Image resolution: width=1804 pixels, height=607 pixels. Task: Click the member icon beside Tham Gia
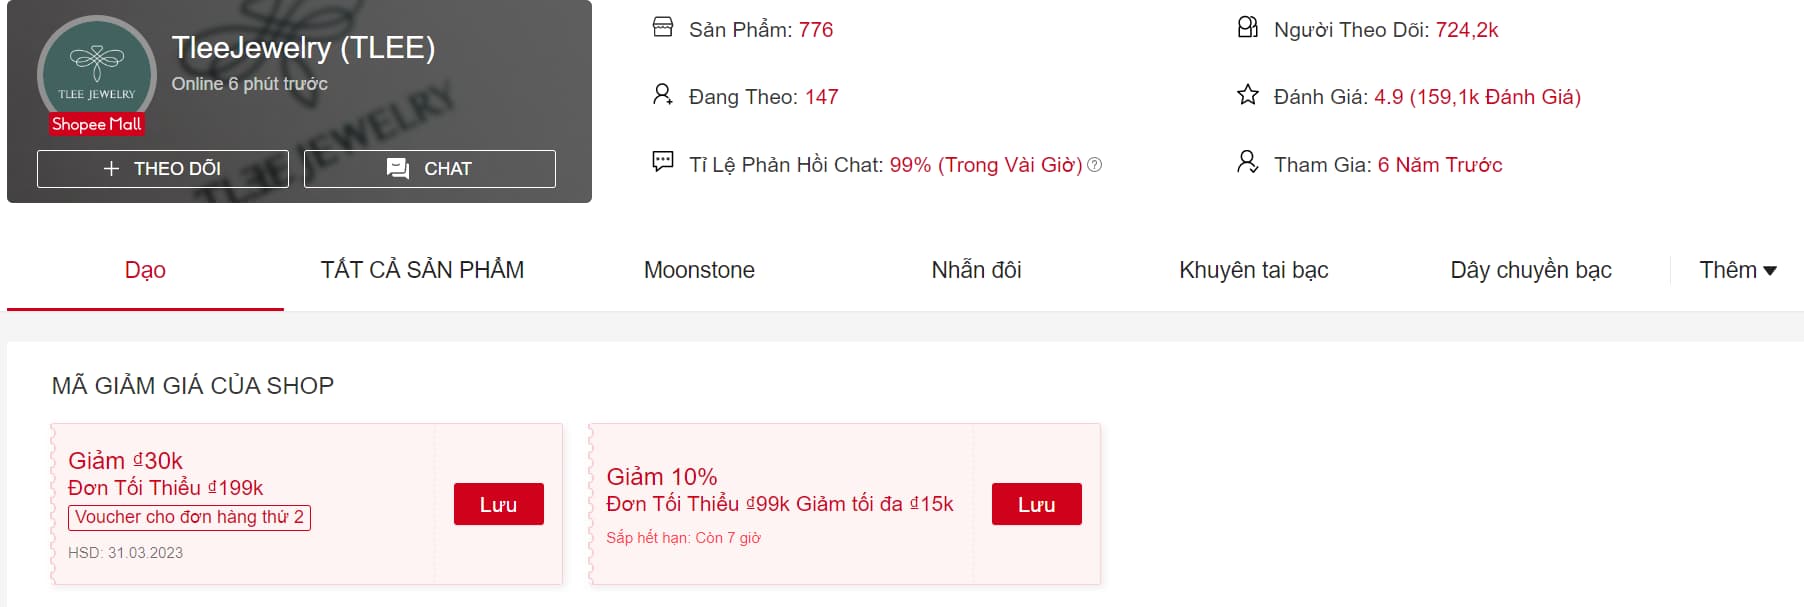coord(1247,162)
